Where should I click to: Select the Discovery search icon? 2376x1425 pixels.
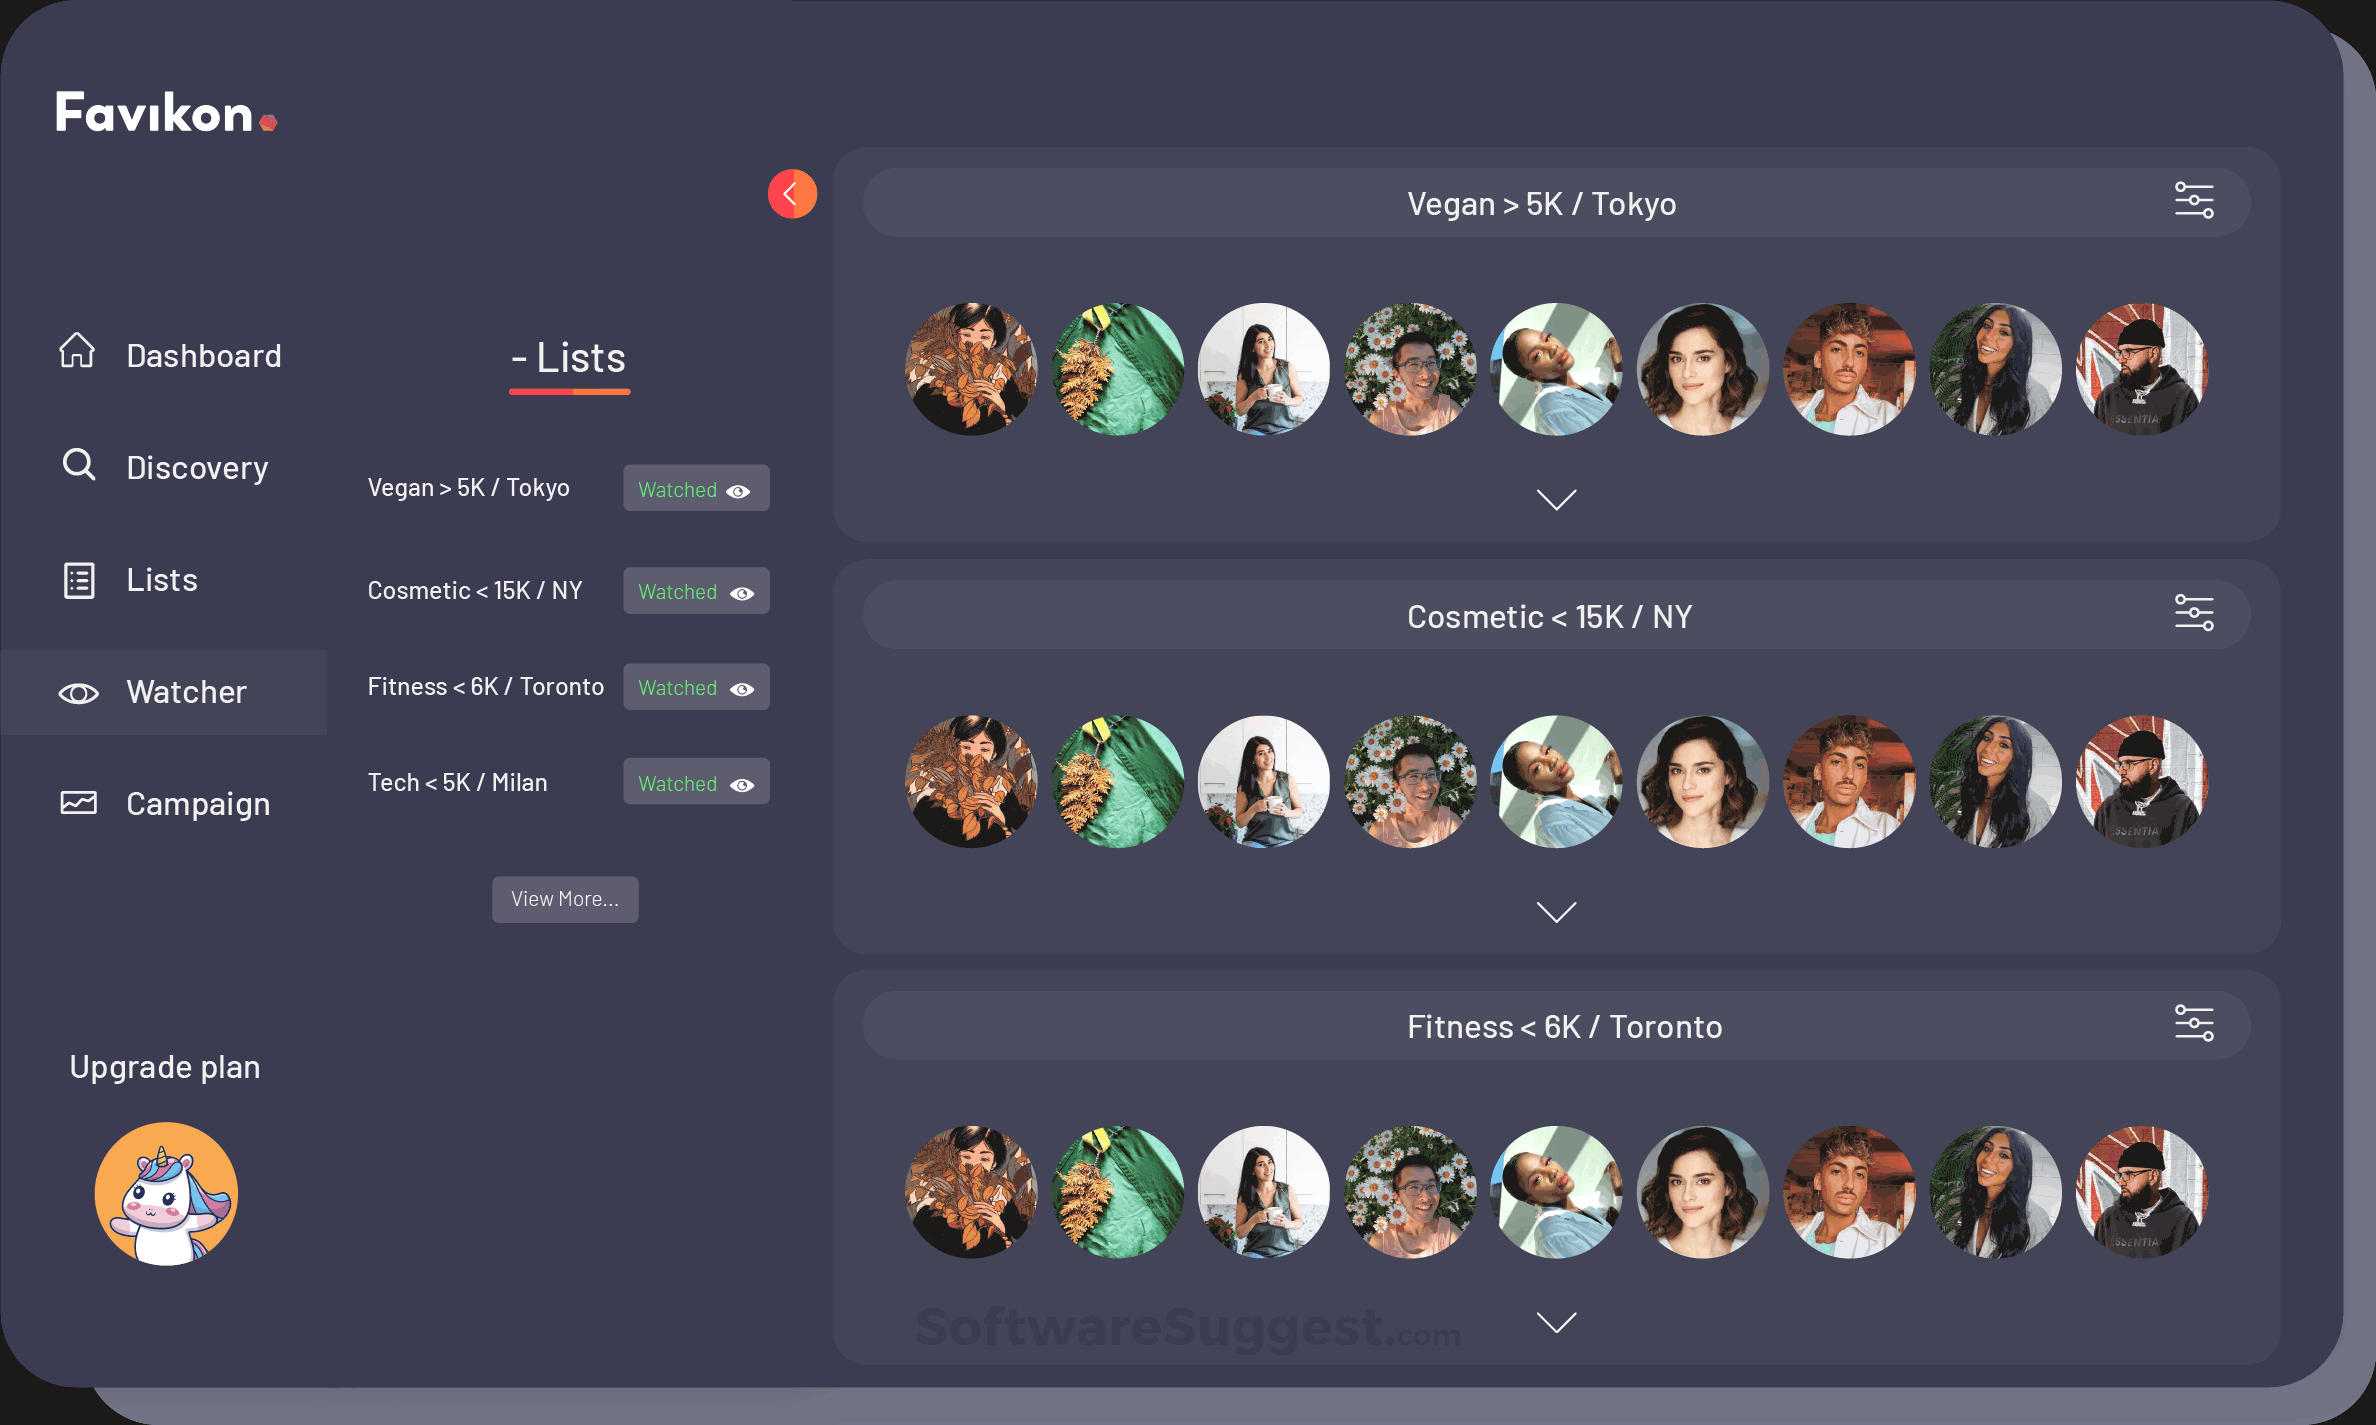click(x=78, y=465)
